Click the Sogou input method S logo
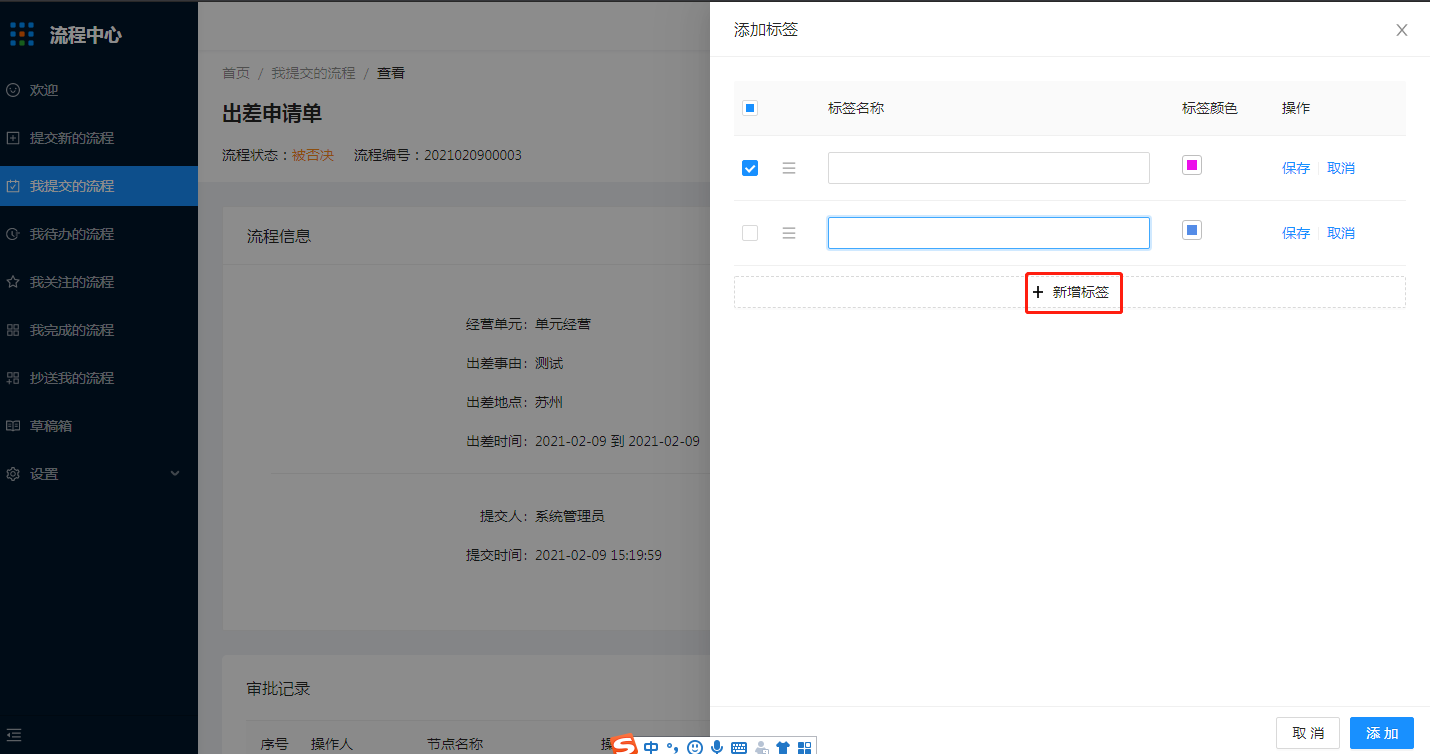The height and width of the screenshot is (754, 1430). (625, 746)
